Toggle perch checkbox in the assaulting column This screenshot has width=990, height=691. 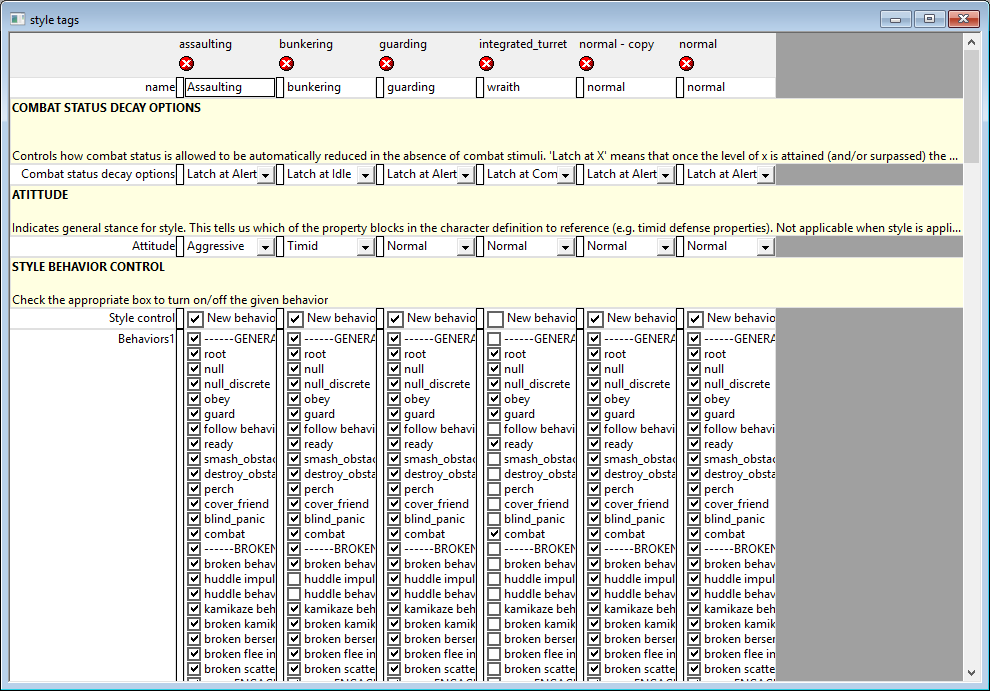click(x=194, y=490)
